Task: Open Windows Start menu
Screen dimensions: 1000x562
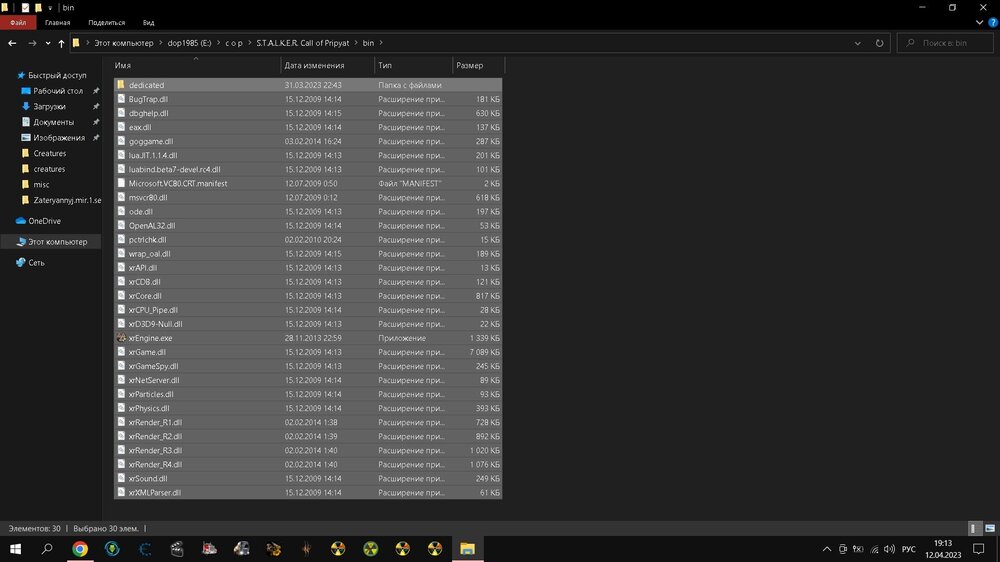Action: click(x=15, y=549)
